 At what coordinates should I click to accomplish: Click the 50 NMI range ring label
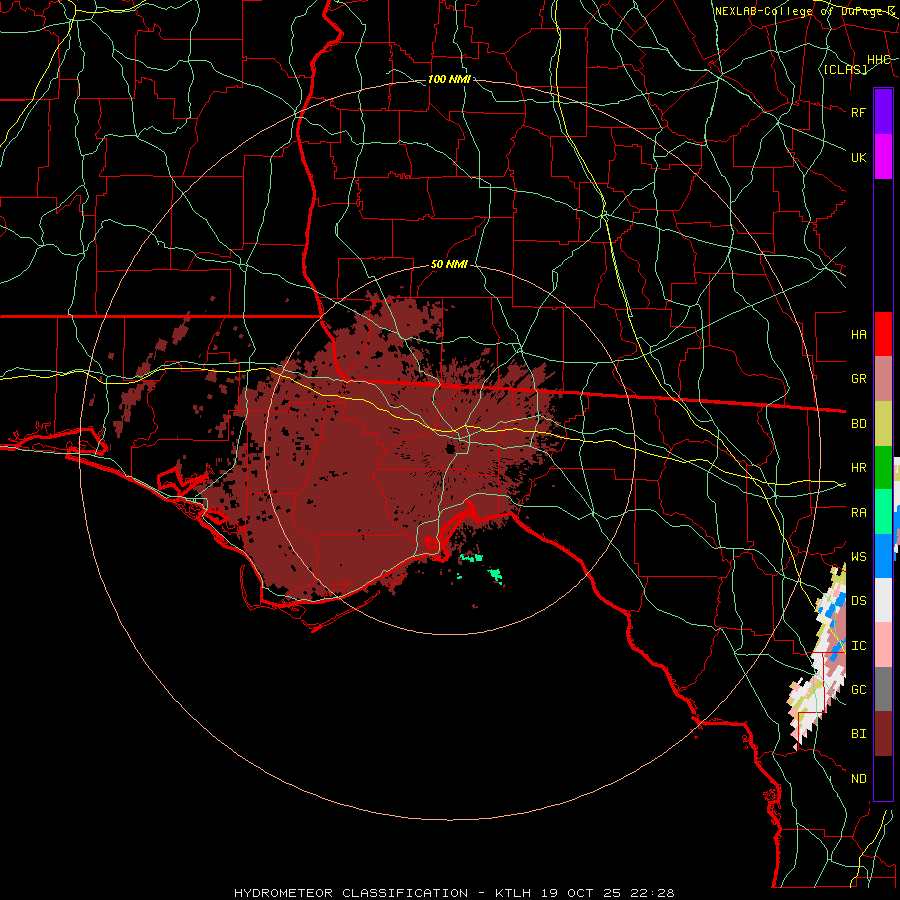pos(449,264)
